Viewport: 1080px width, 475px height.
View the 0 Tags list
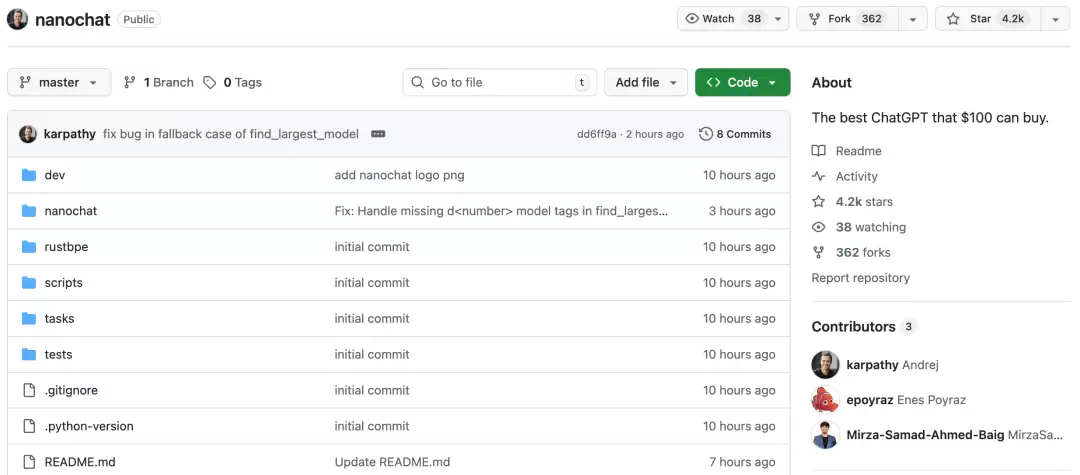click(233, 82)
